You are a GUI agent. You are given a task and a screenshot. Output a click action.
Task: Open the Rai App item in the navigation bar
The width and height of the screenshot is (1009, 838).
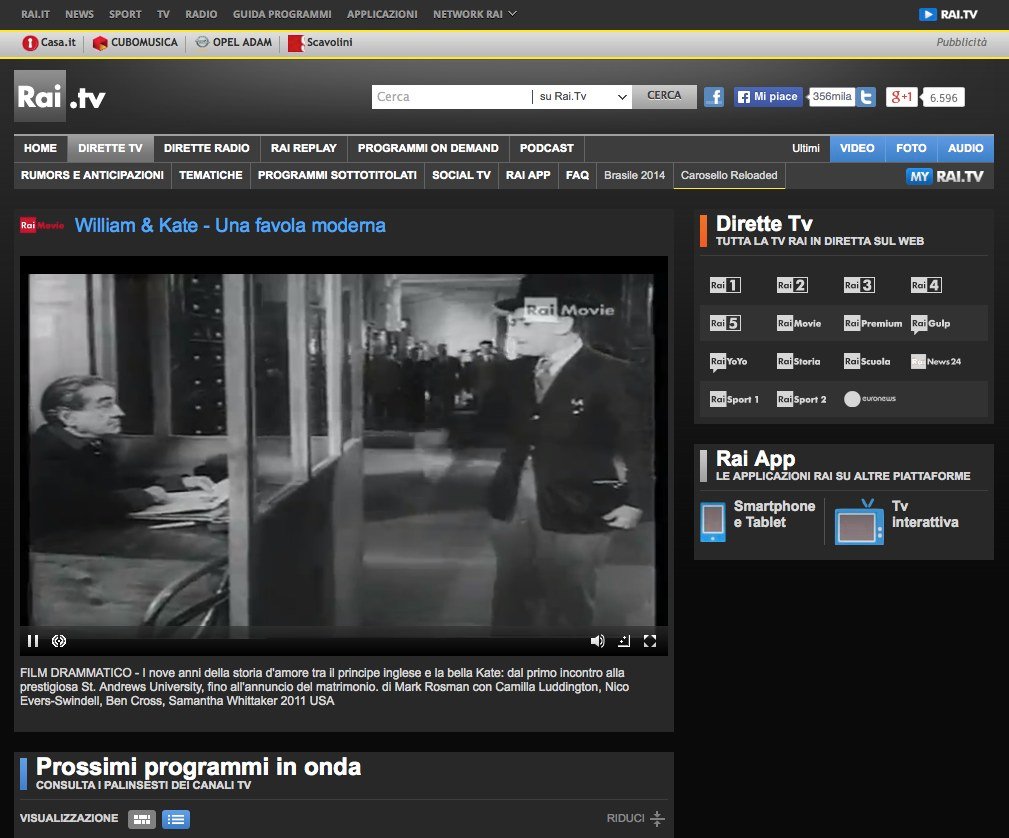pos(528,176)
